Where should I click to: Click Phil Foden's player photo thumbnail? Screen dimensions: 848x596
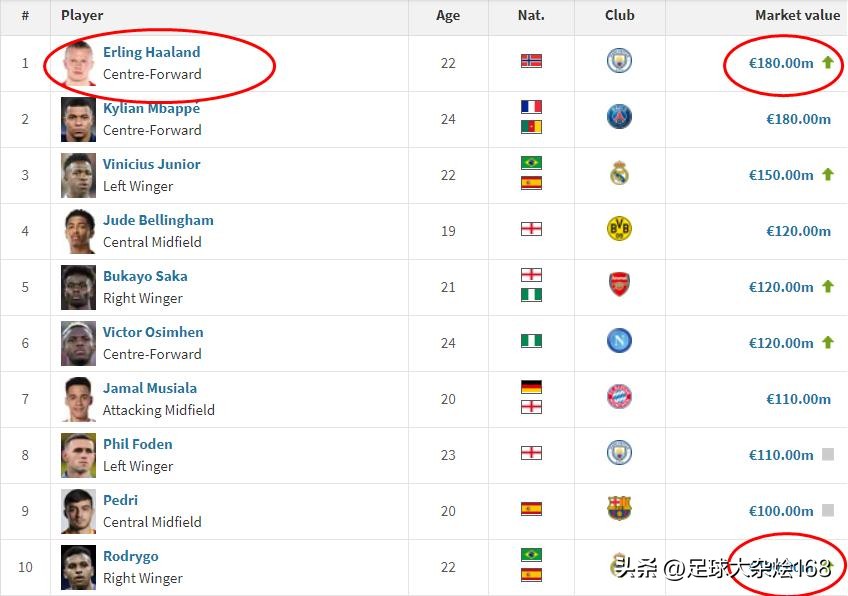coord(78,454)
